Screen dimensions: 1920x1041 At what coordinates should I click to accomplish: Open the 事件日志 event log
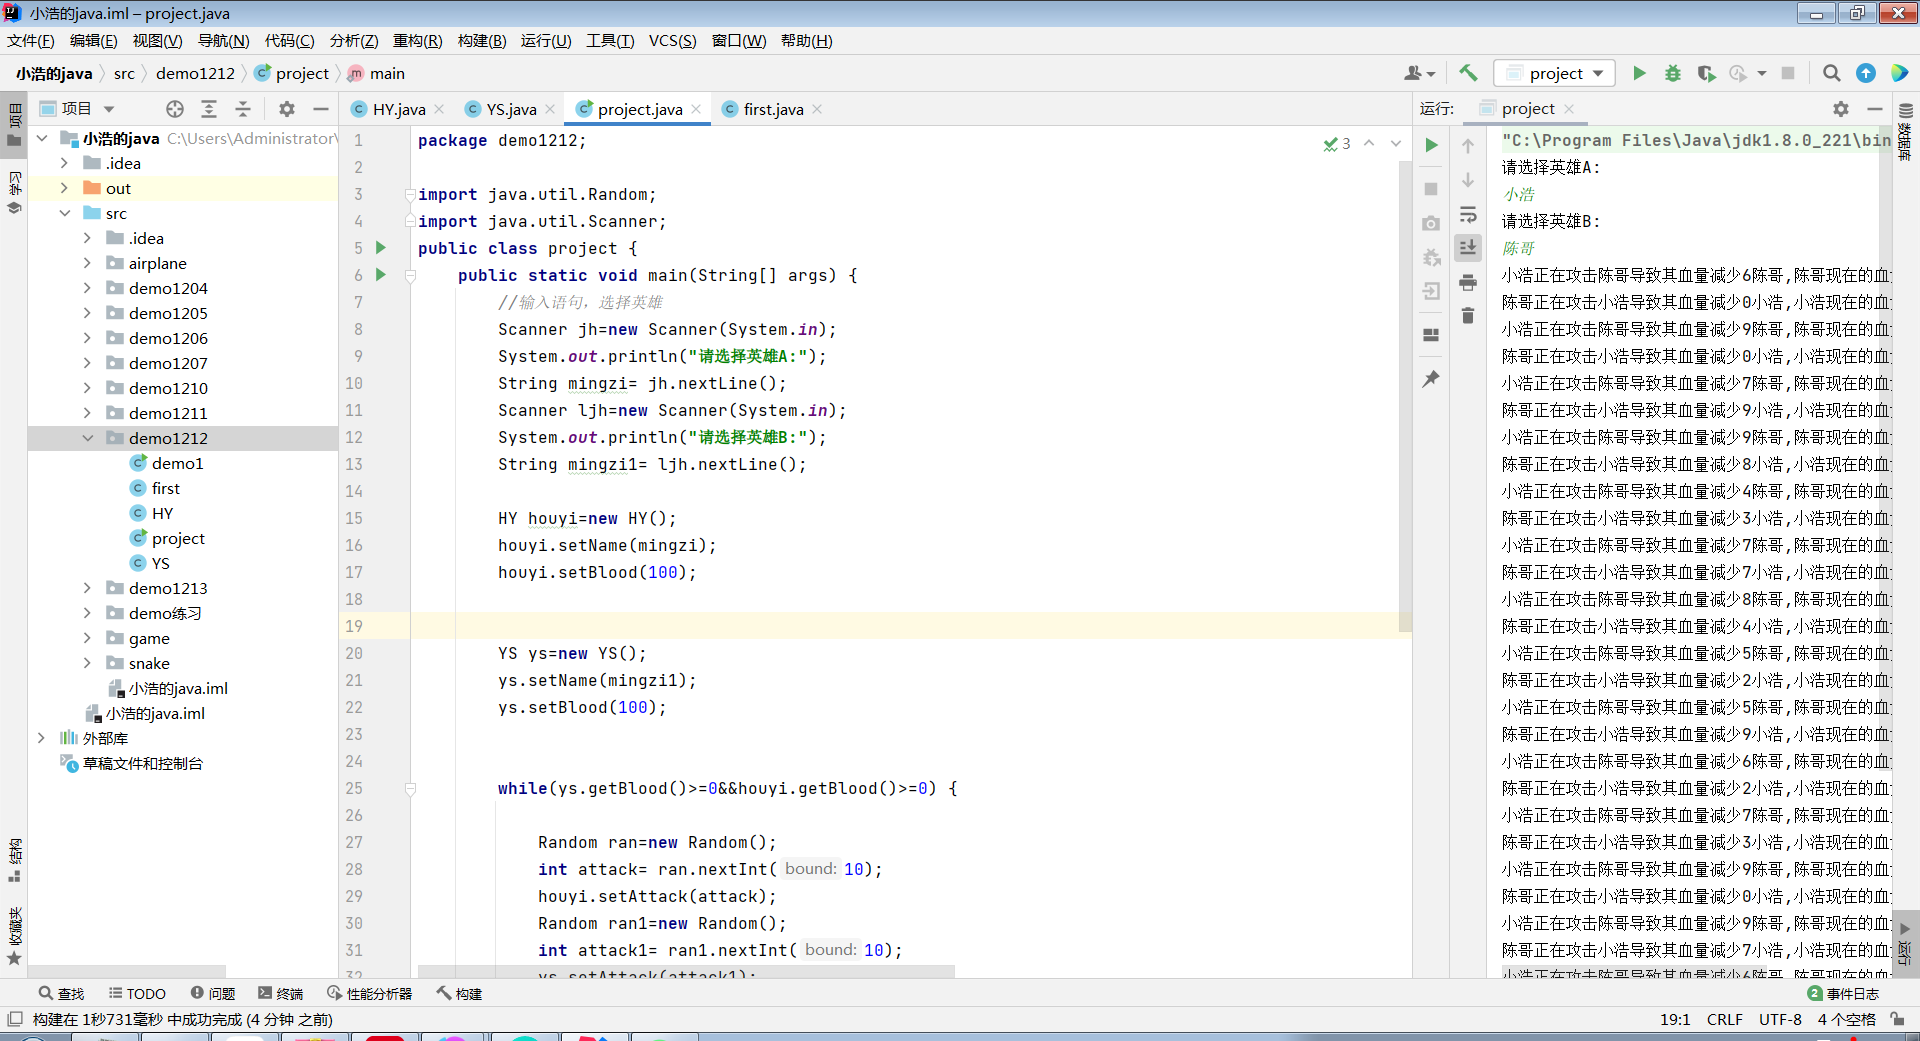(1843, 993)
